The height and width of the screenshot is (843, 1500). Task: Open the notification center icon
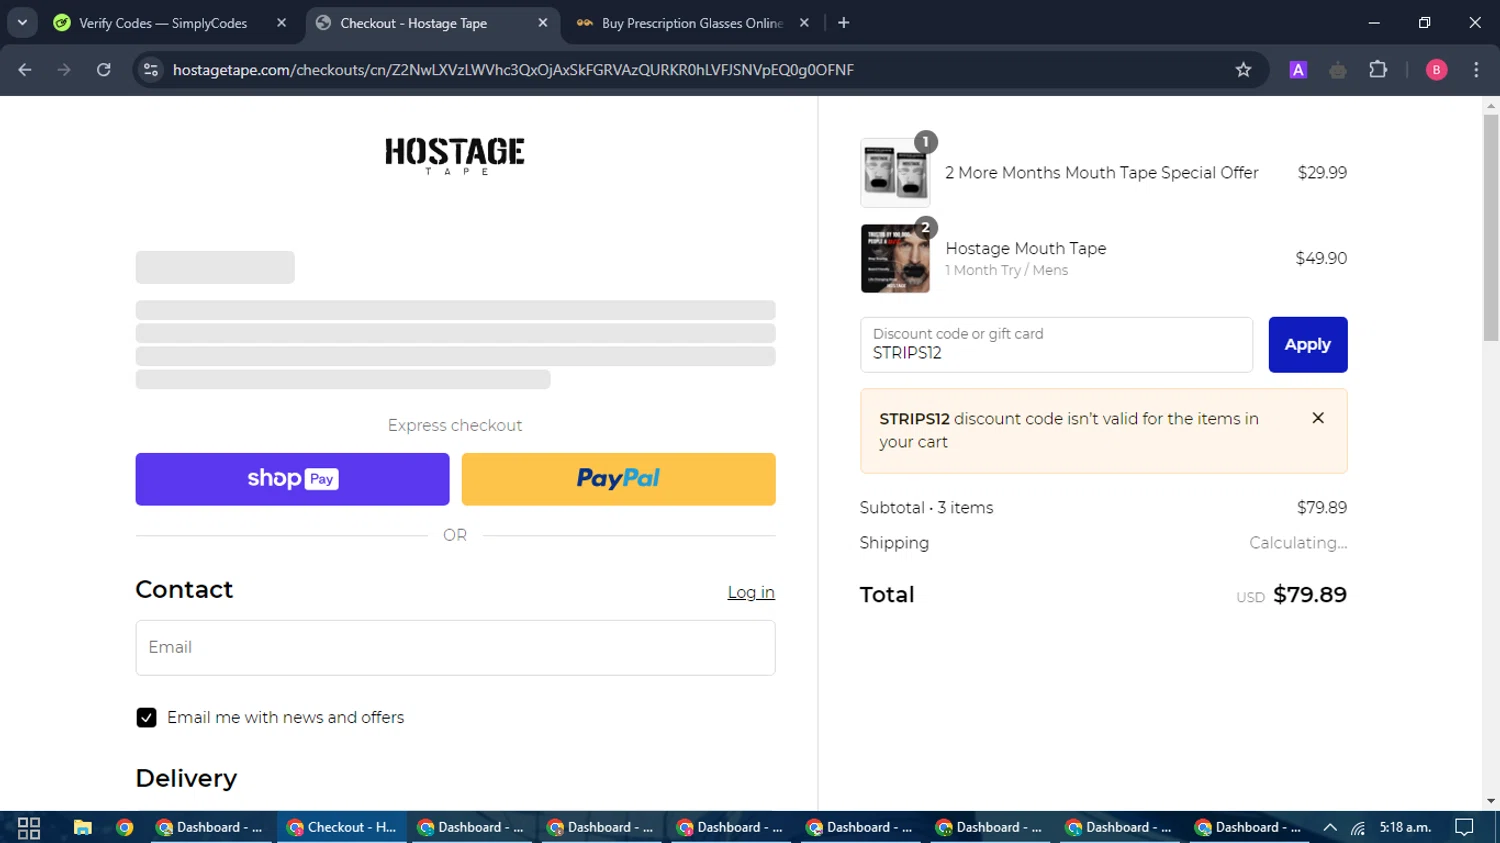(x=1464, y=827)
